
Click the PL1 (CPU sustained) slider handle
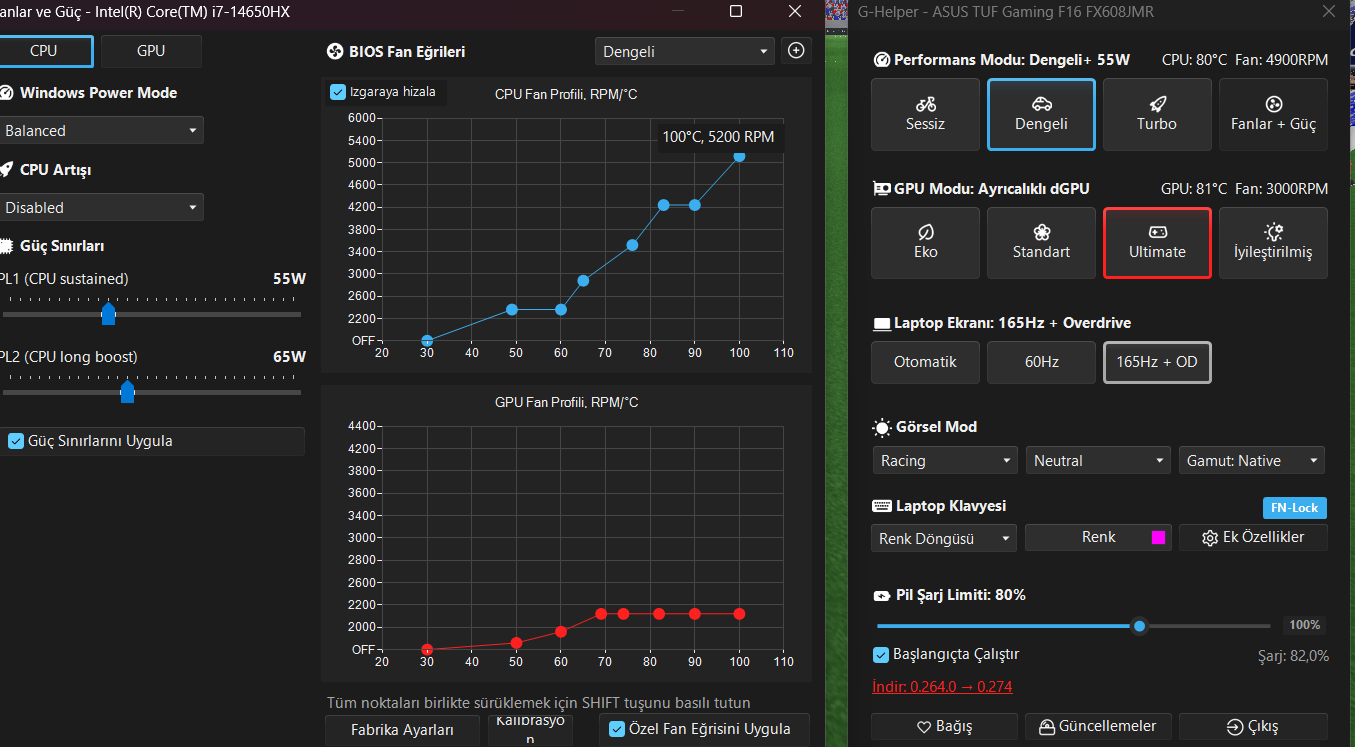[x=109, y=314]
